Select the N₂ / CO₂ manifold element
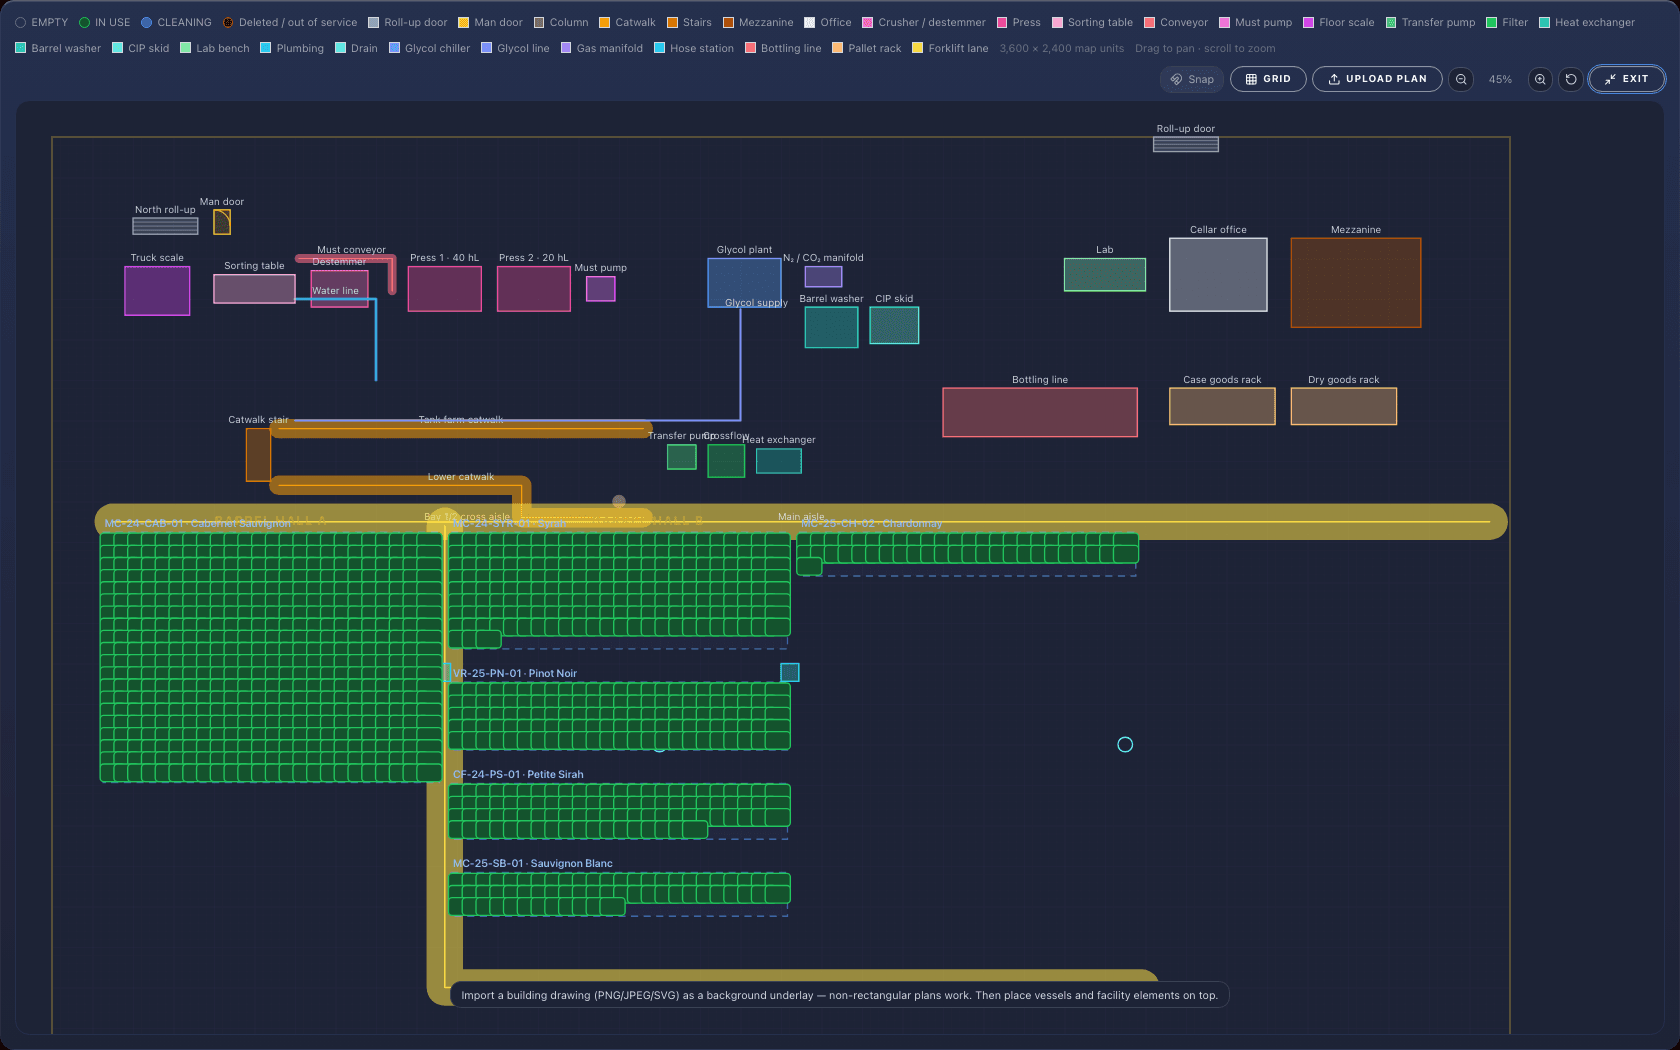The height and width of the screenshot is (1050, 1680). click(x=823, y=276)
